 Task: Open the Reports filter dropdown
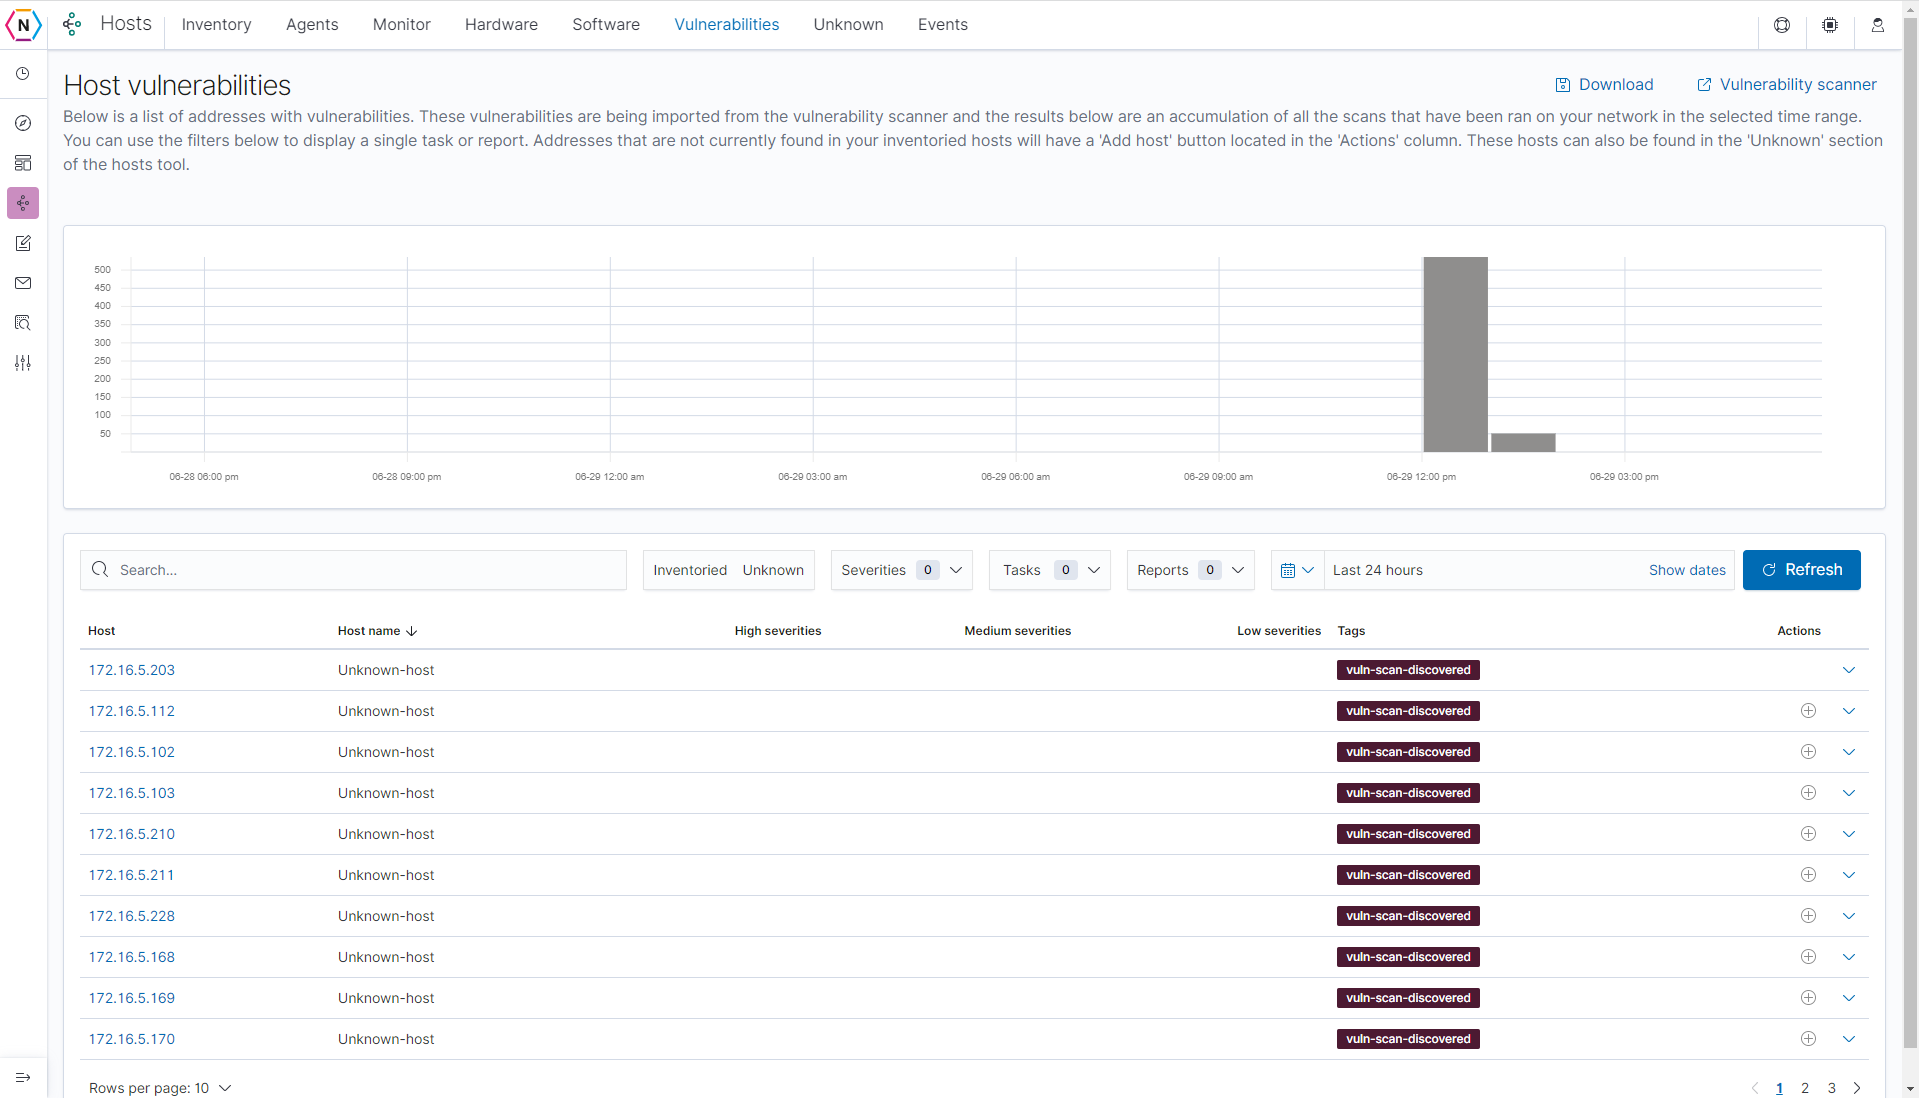click(x=1191, y=570)
